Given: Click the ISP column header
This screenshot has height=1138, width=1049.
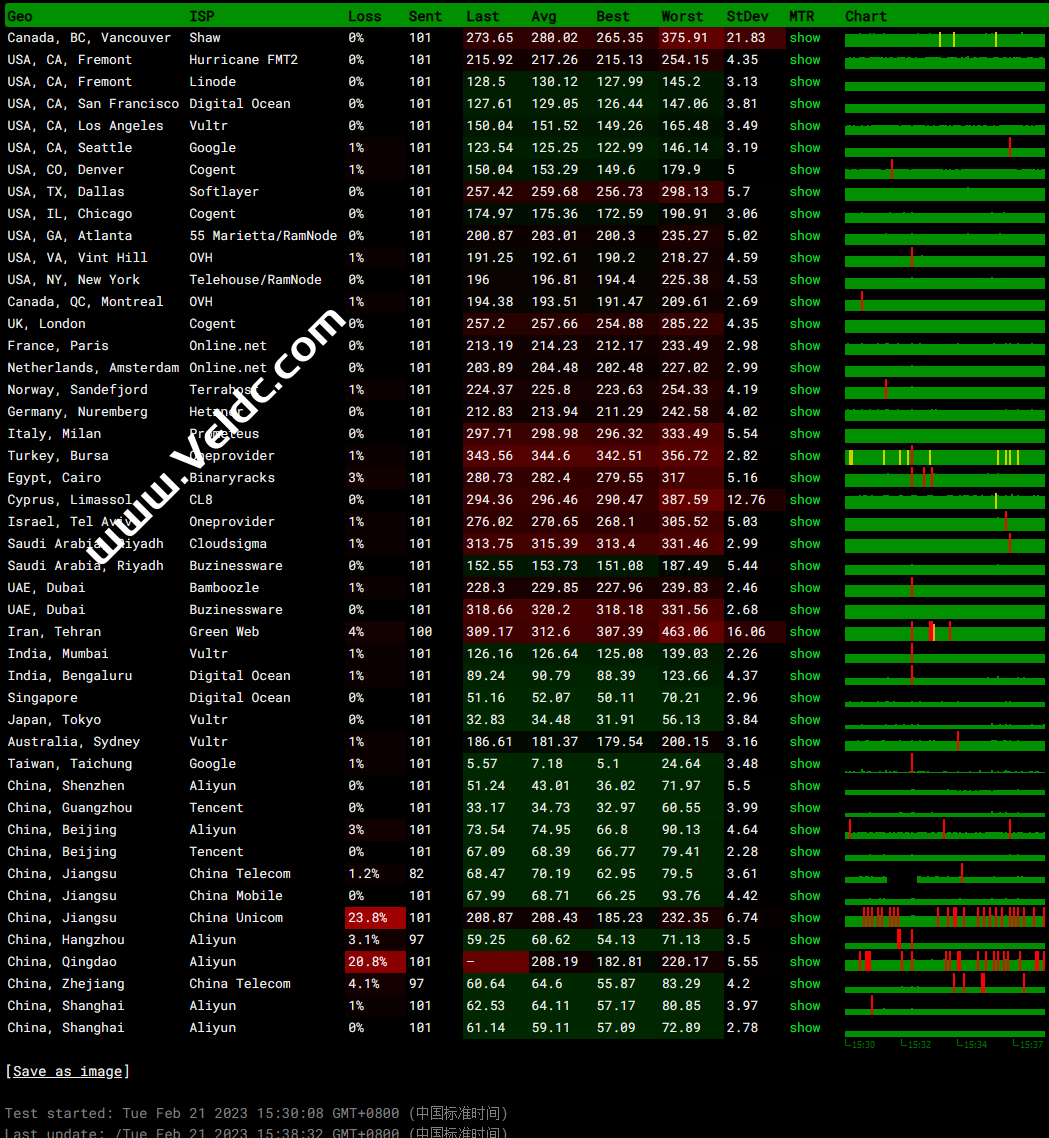Looking at the screenshot, I should (x=201, y=16).
